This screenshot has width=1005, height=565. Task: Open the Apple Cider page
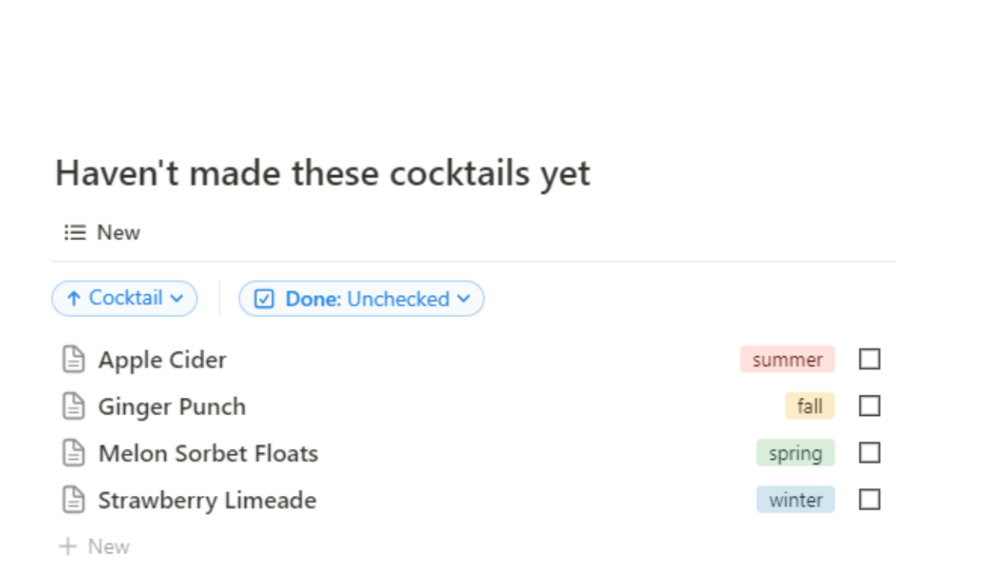pyautogui.click(x=162, y=360)
